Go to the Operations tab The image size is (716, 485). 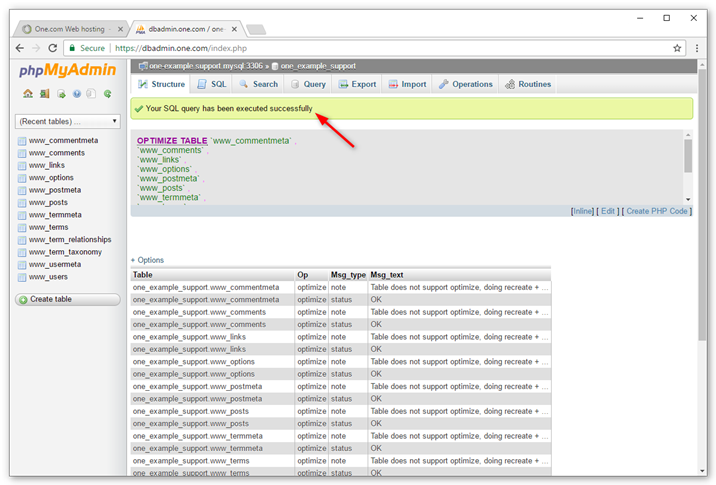click(466, 85)
